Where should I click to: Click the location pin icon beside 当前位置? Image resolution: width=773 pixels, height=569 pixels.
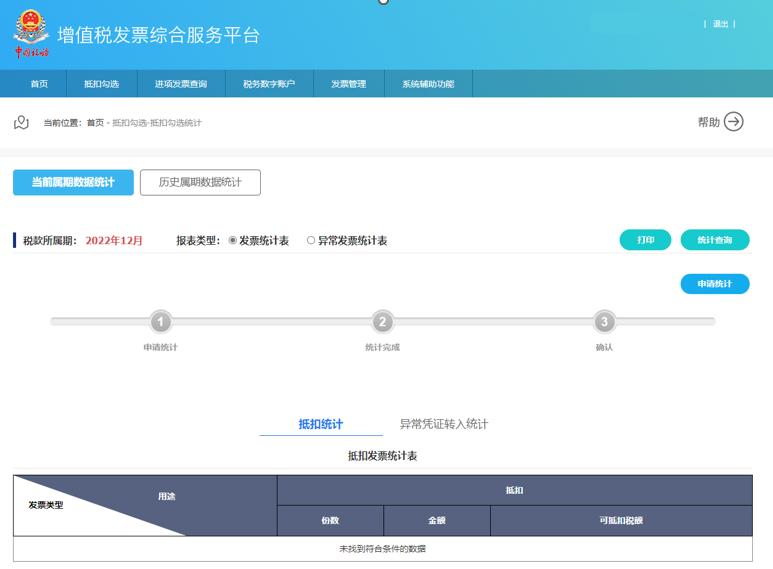21,122
